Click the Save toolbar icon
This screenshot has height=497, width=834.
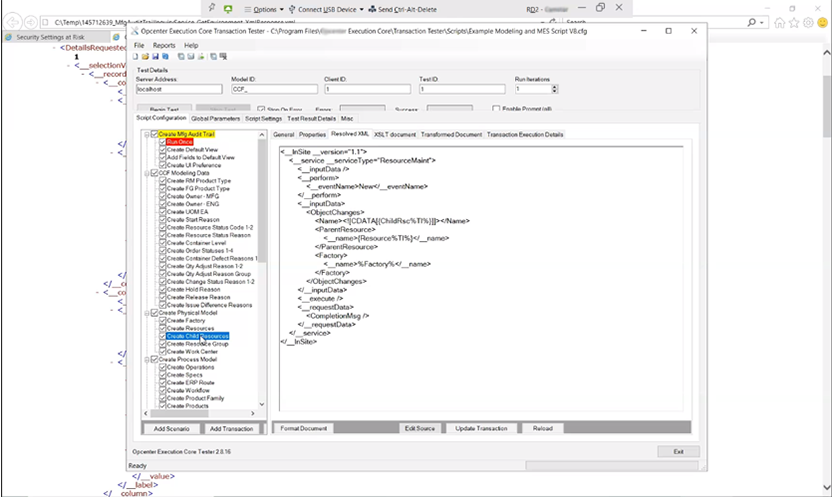(156, 56)
